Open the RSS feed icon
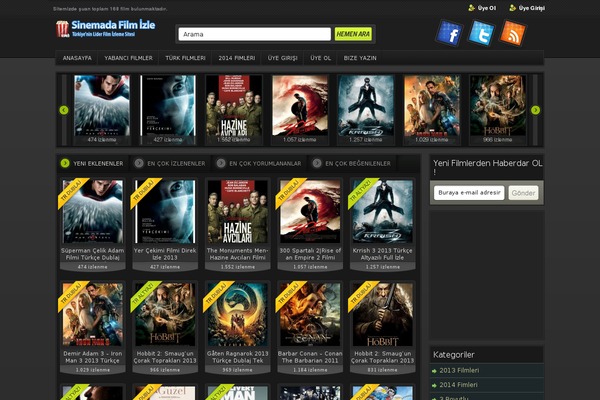 point(513,33)
